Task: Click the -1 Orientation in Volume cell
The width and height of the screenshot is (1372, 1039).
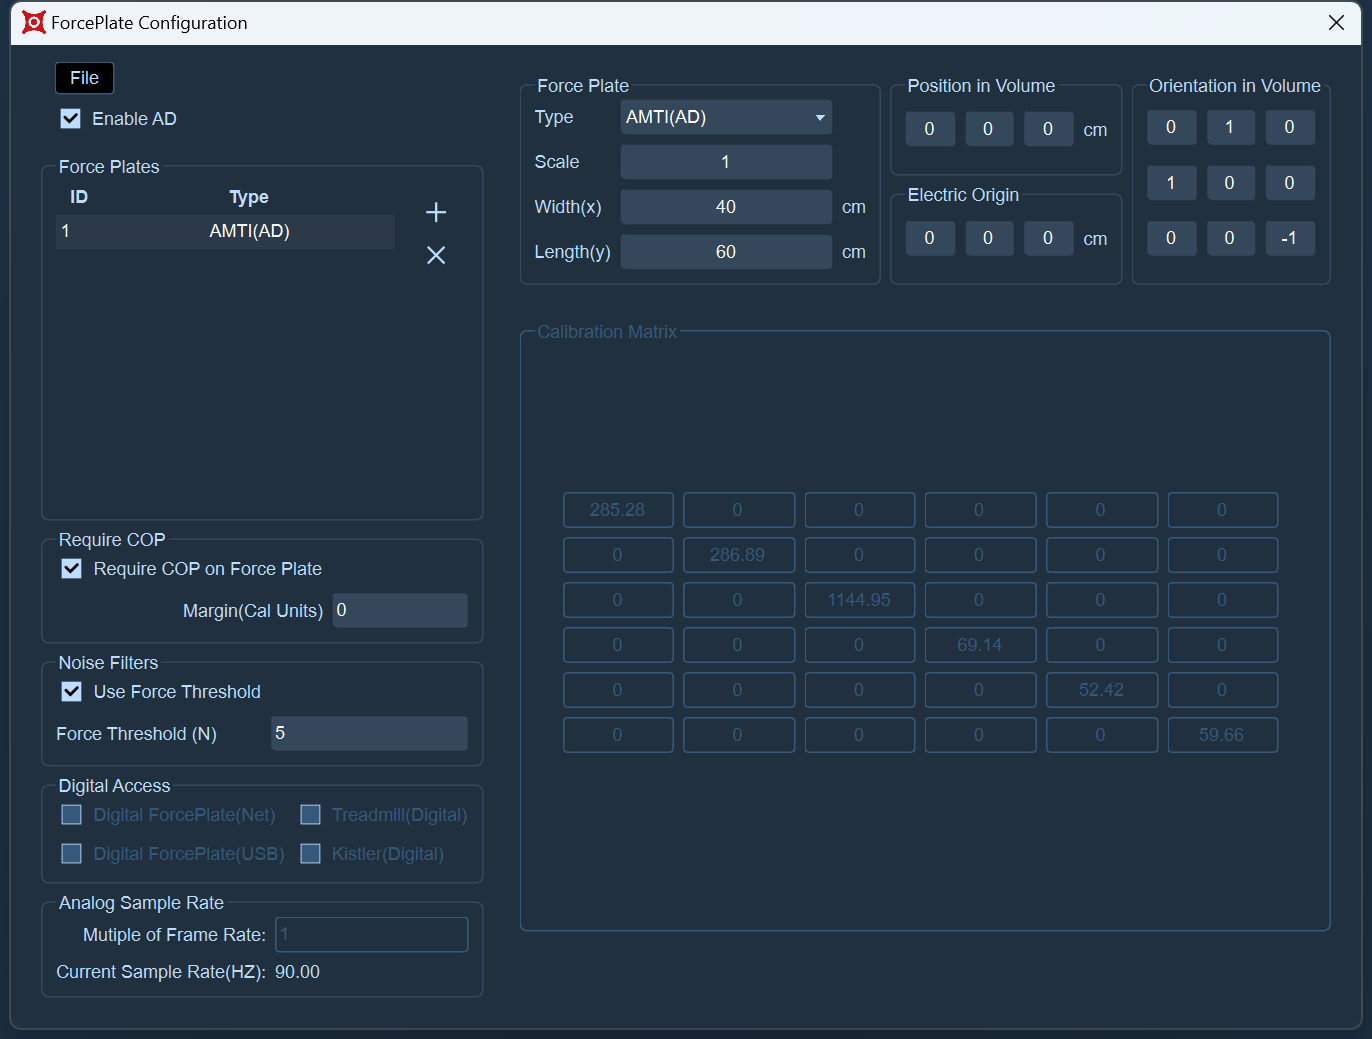Action: [1289, 238]
